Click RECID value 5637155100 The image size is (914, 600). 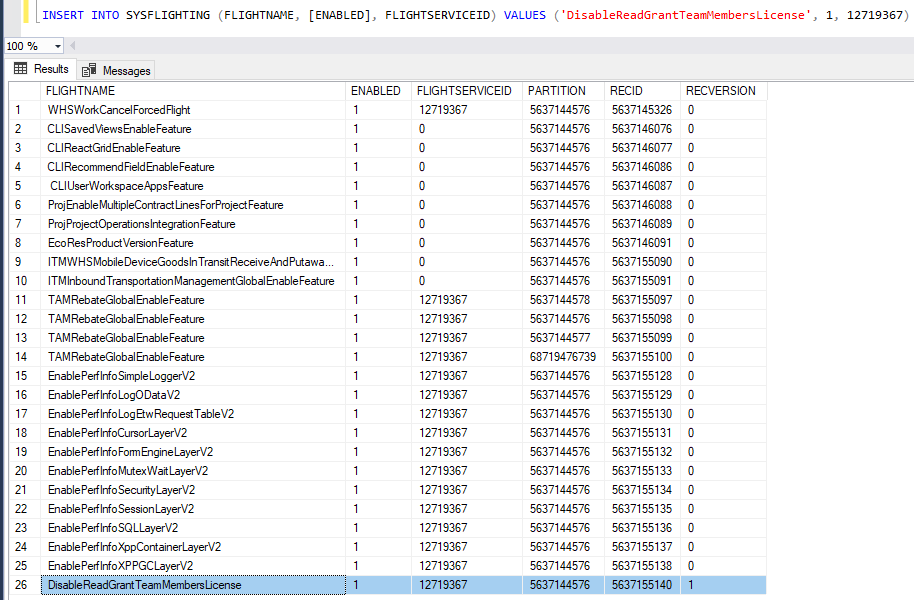pyautogui.click(x=642, y=357)
